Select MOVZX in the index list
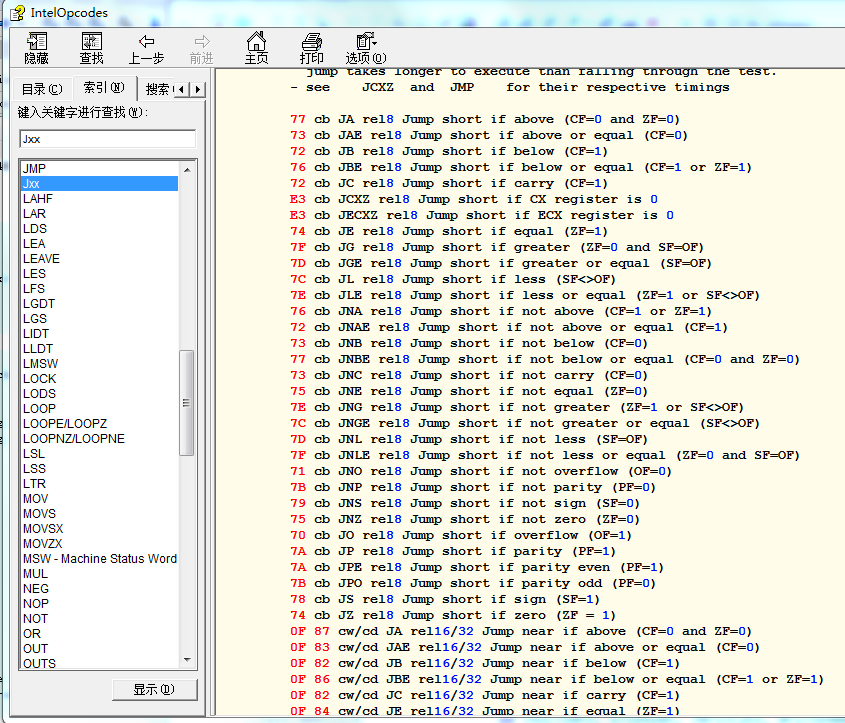845x723 pixels. pos(100,544)
